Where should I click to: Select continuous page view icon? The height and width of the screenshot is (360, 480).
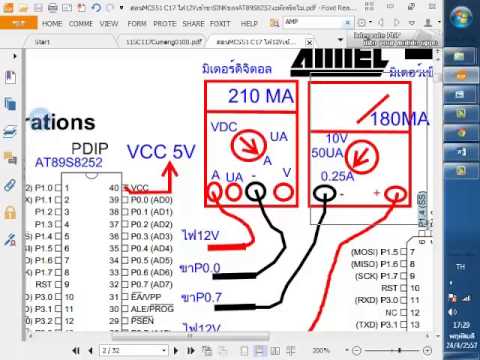[260, 351]
